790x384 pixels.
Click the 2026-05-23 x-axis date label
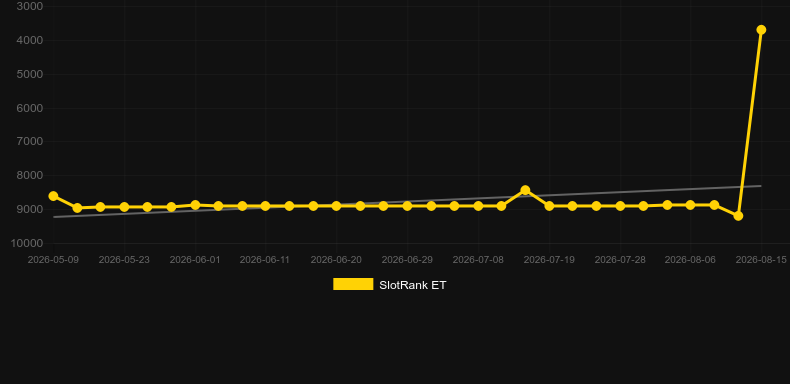(x=124, y=260)
